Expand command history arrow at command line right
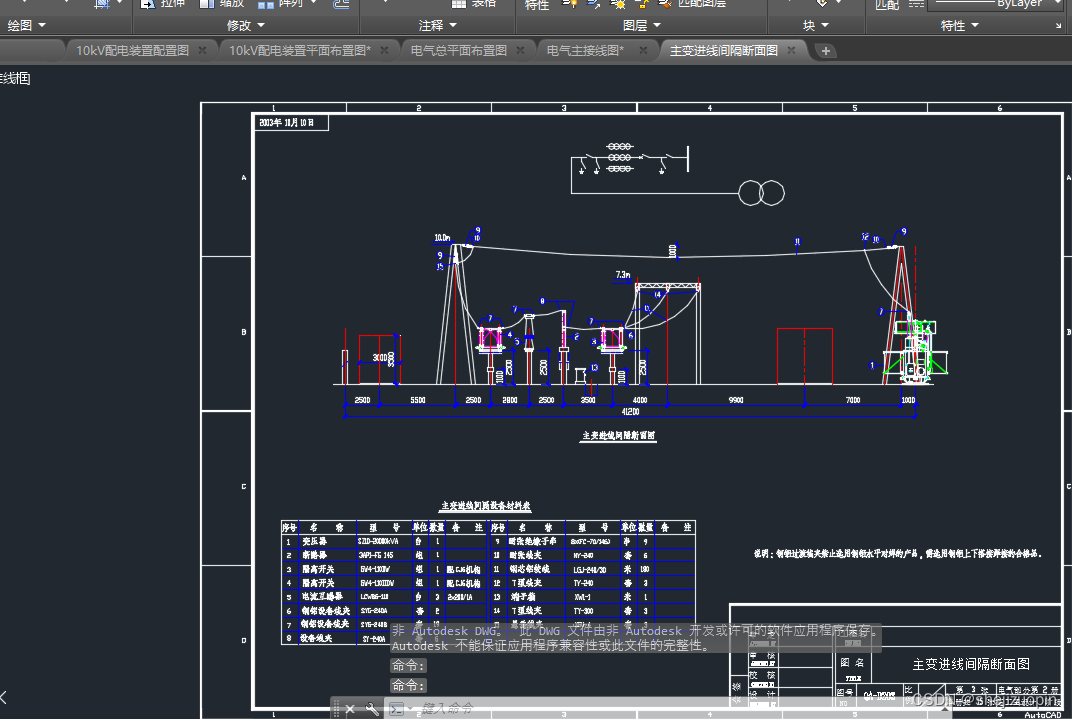Screen dimensions: 1072x719 pyautogui.click(x=946, y=709)
